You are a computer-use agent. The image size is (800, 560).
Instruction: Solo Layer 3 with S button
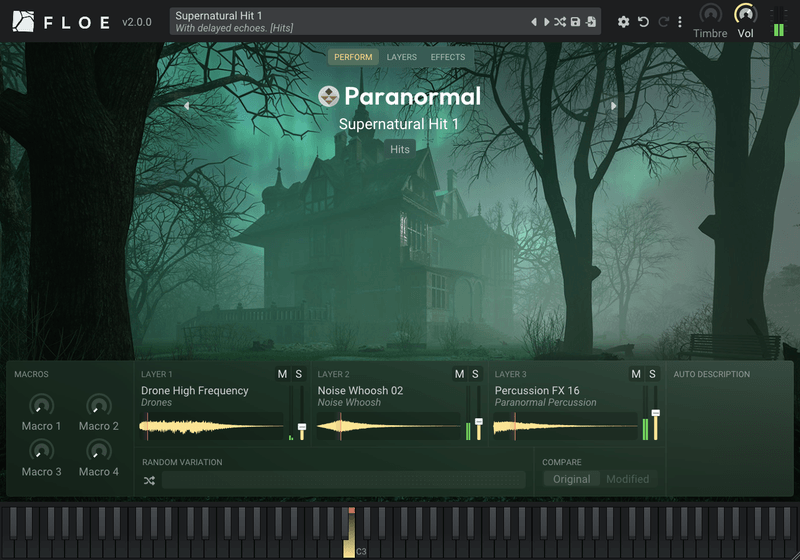click(x=652, y=374)
